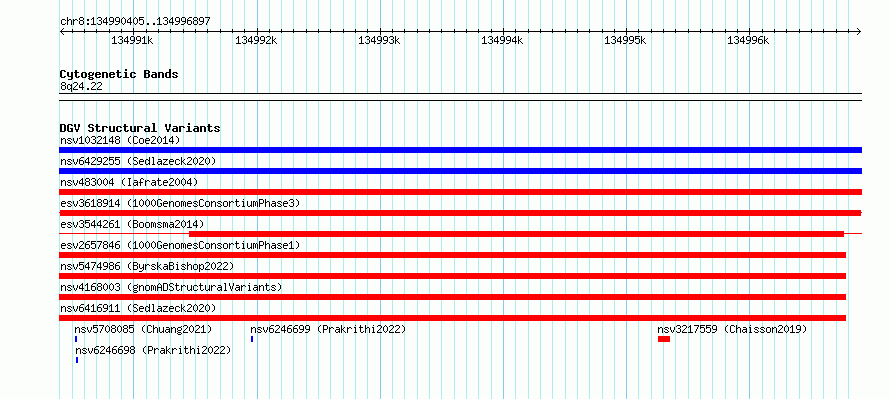
Task: Click the chr8:134990405..134996897 coordinates label
Action: click(x=135, y=21)
